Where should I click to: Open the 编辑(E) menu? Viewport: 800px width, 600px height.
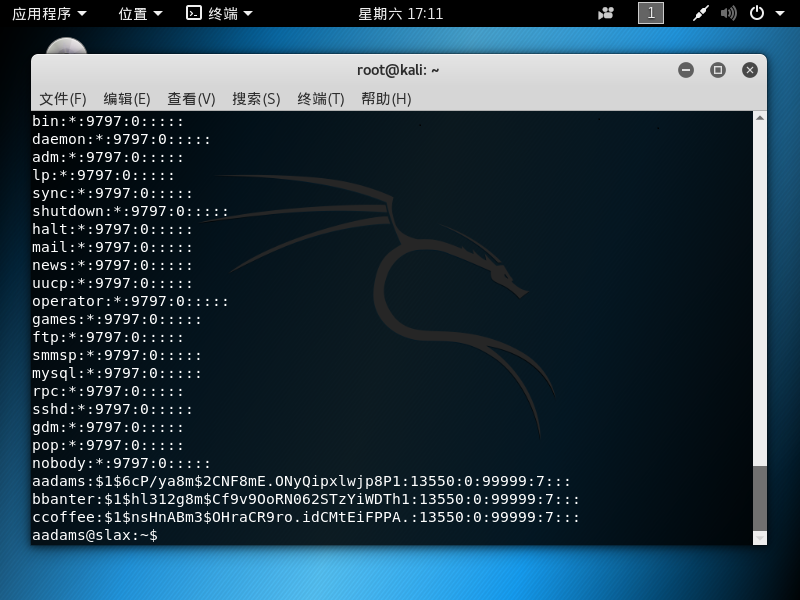coord(127,98)
